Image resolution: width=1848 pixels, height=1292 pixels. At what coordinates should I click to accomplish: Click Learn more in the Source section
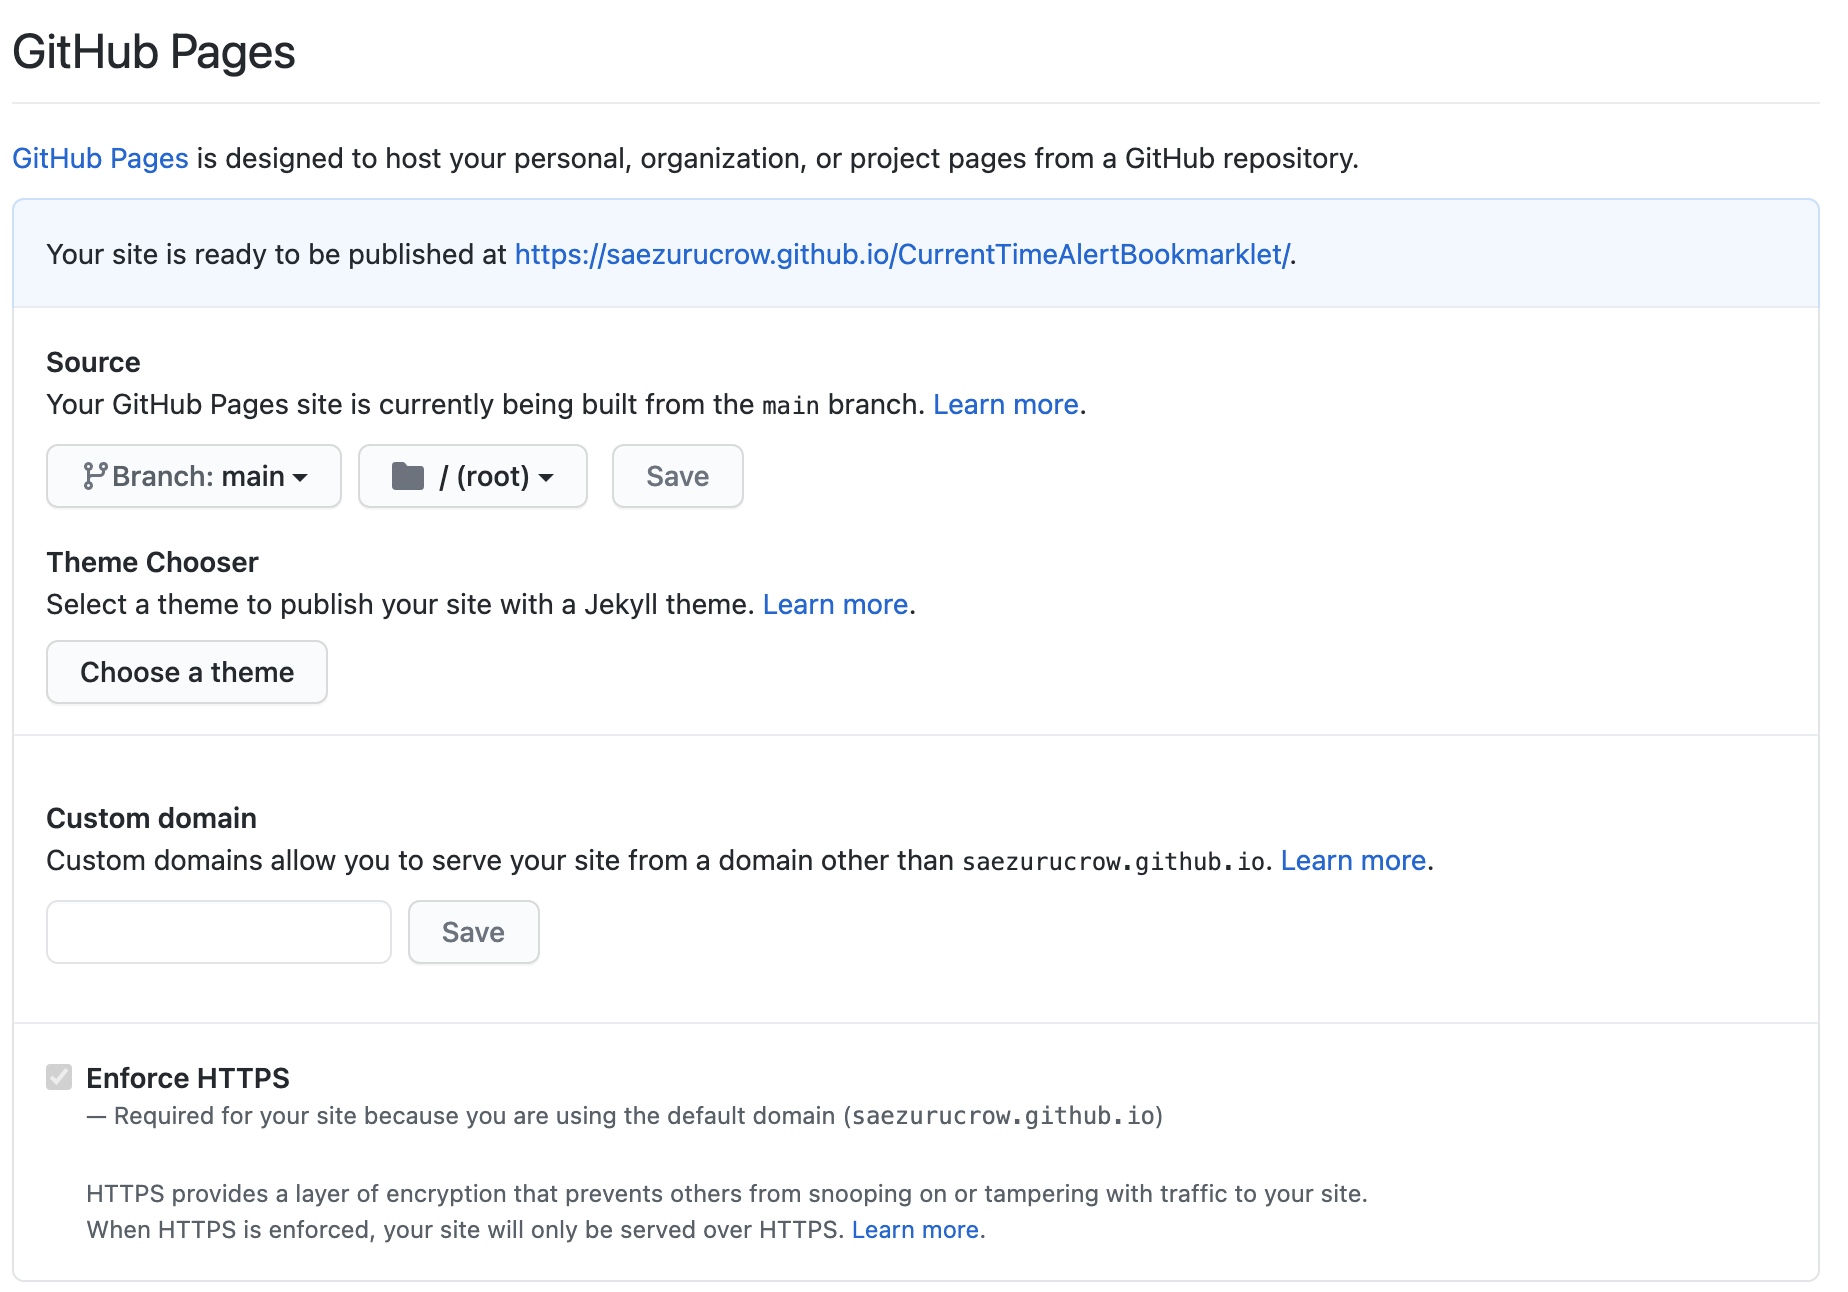(x=1005, y=404)
